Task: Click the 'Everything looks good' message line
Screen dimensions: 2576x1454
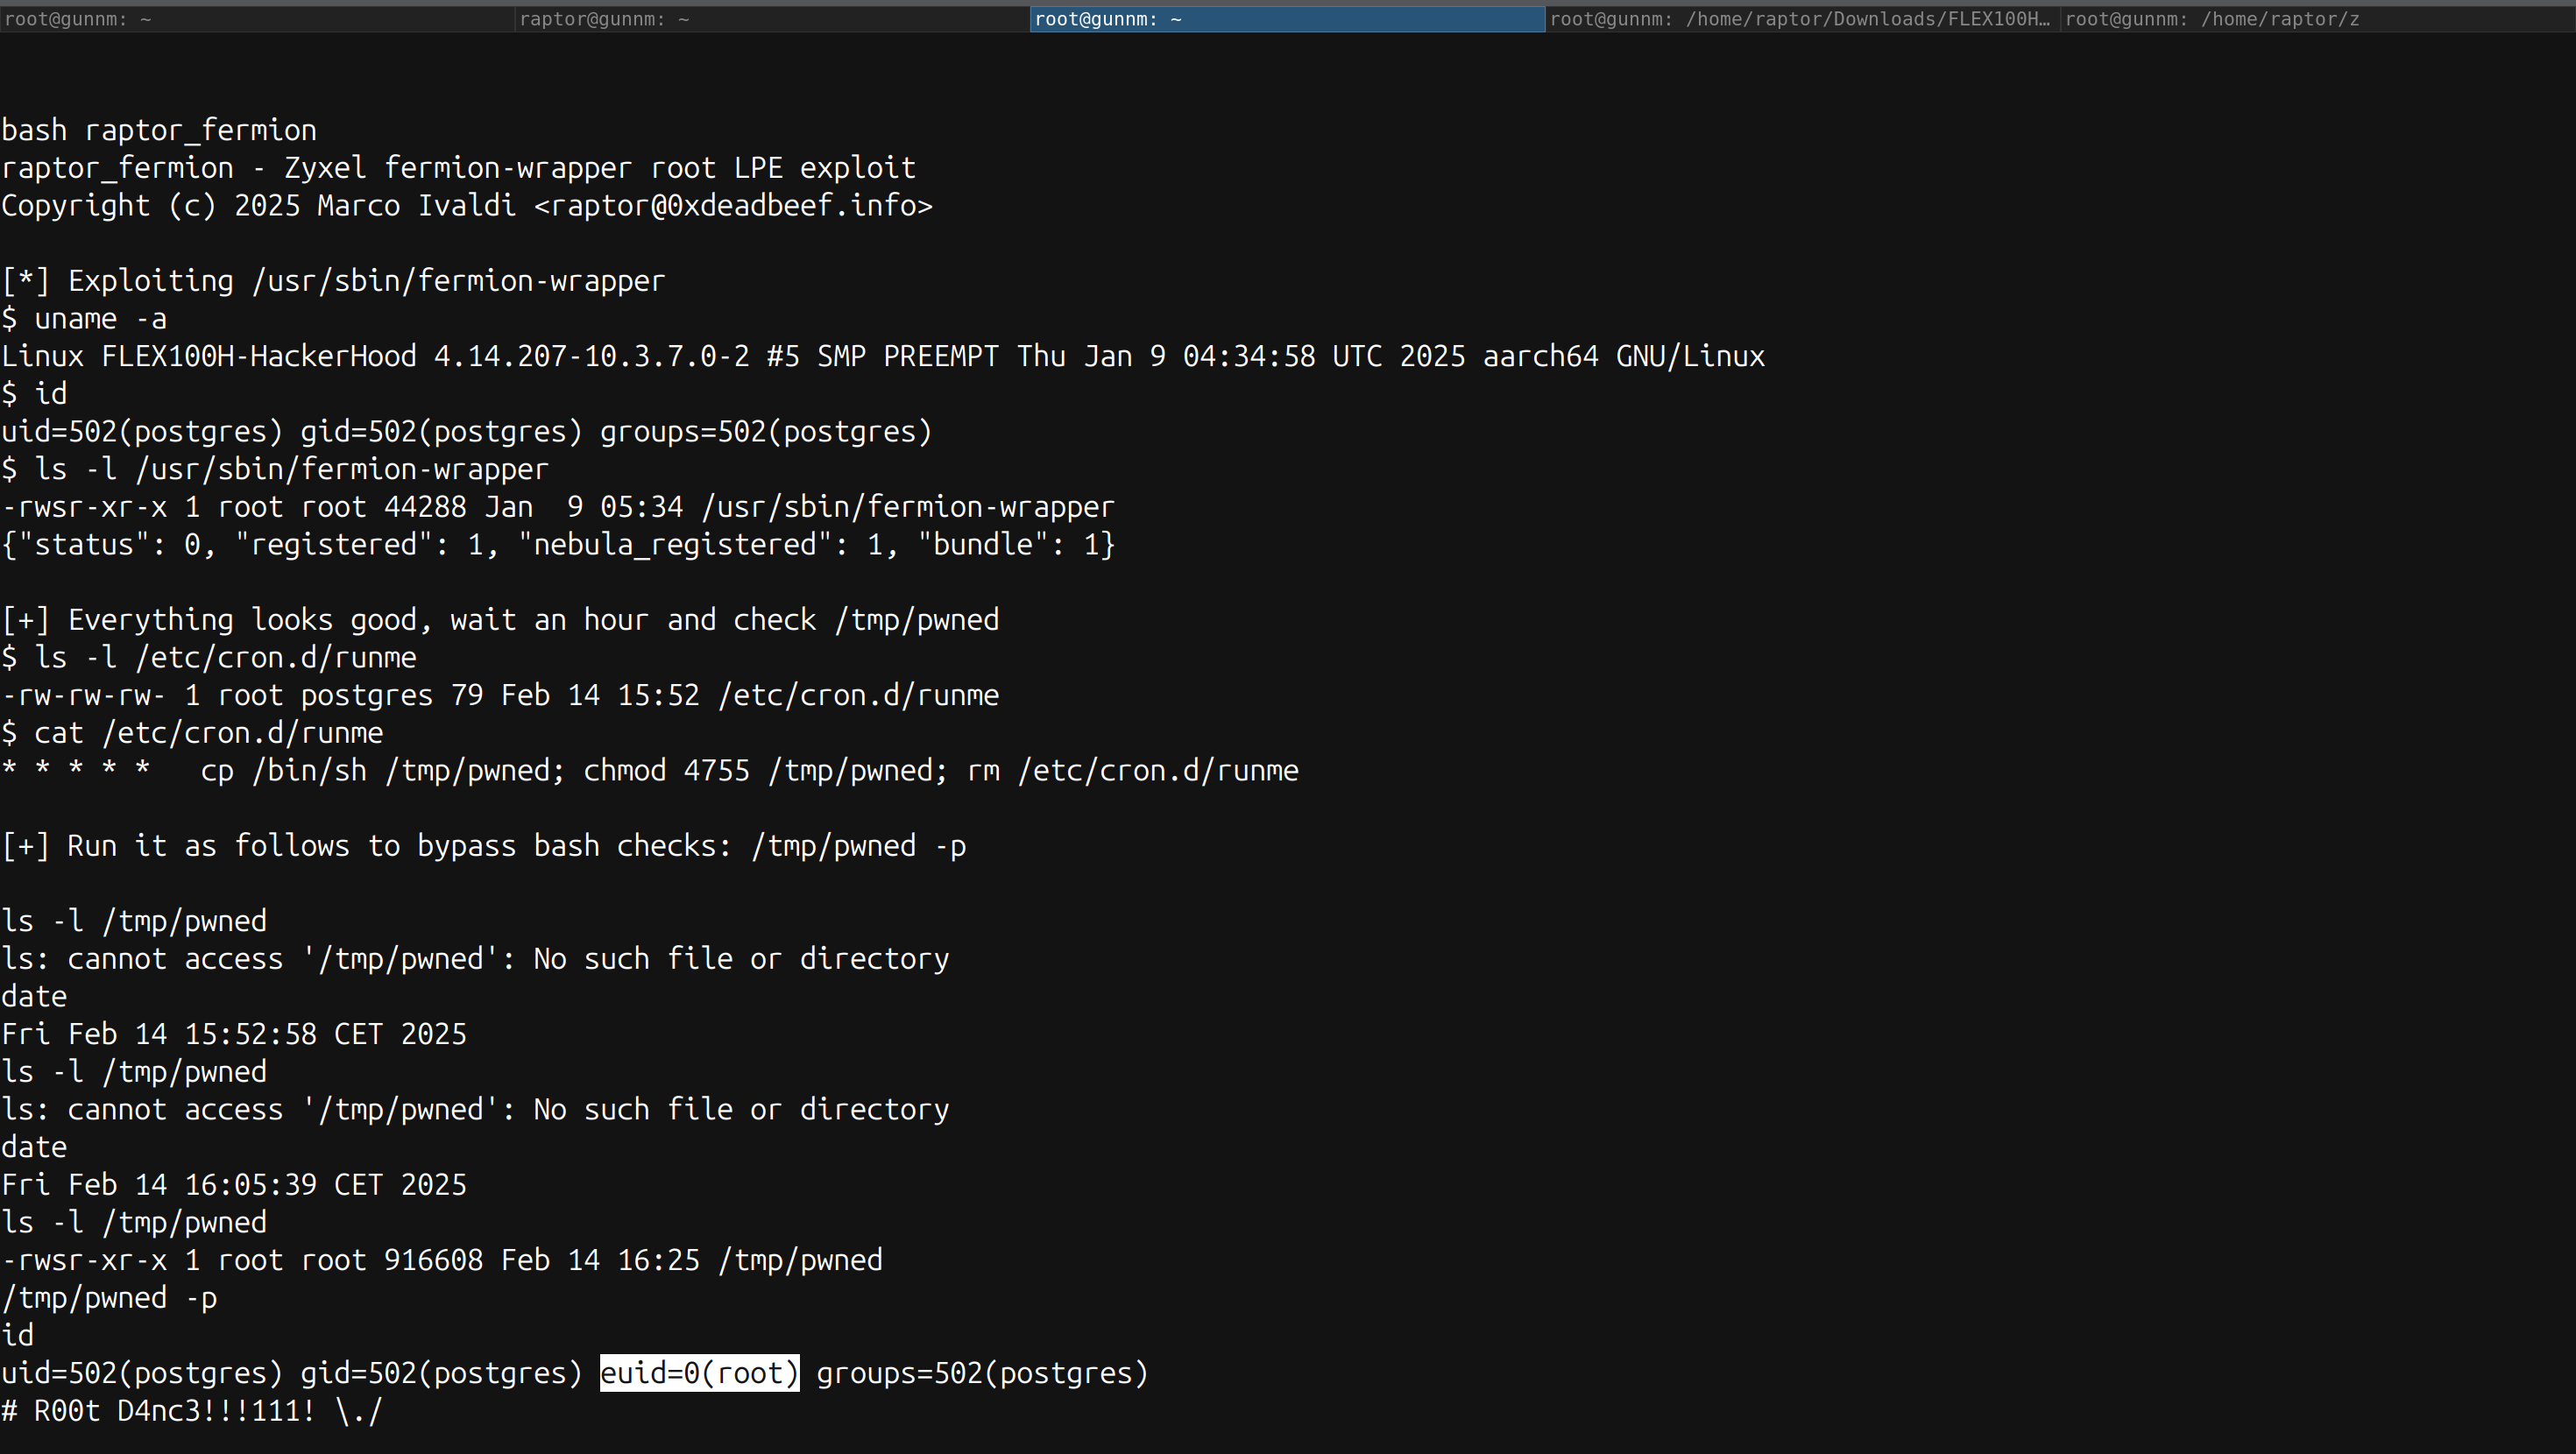Action: (500, 620)
